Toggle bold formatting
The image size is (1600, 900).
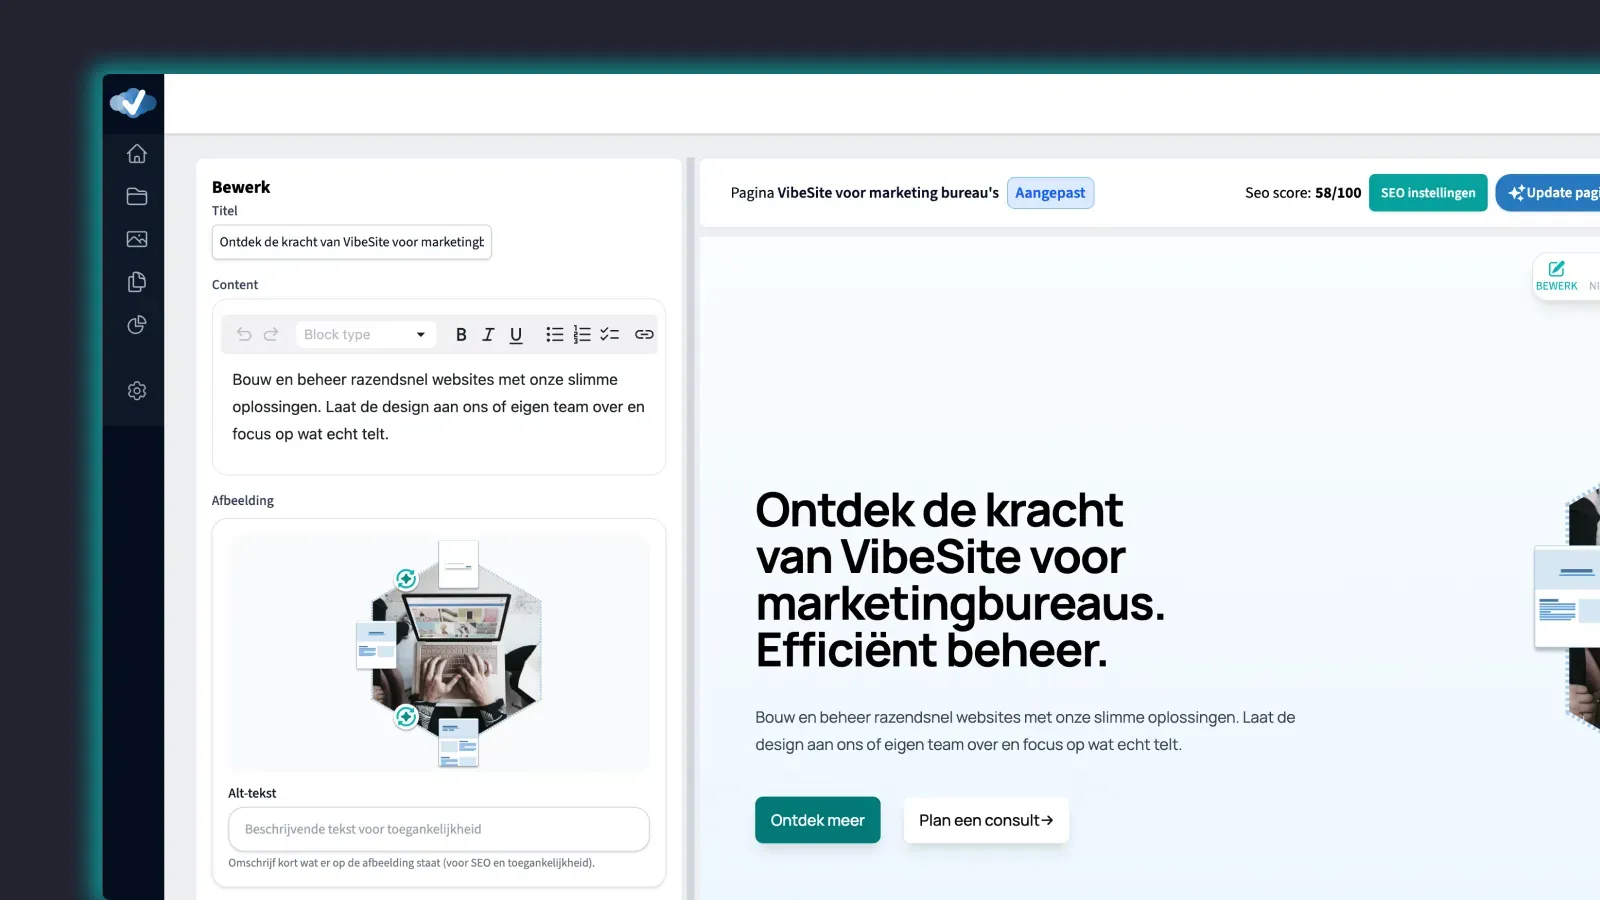coord(461,335)
